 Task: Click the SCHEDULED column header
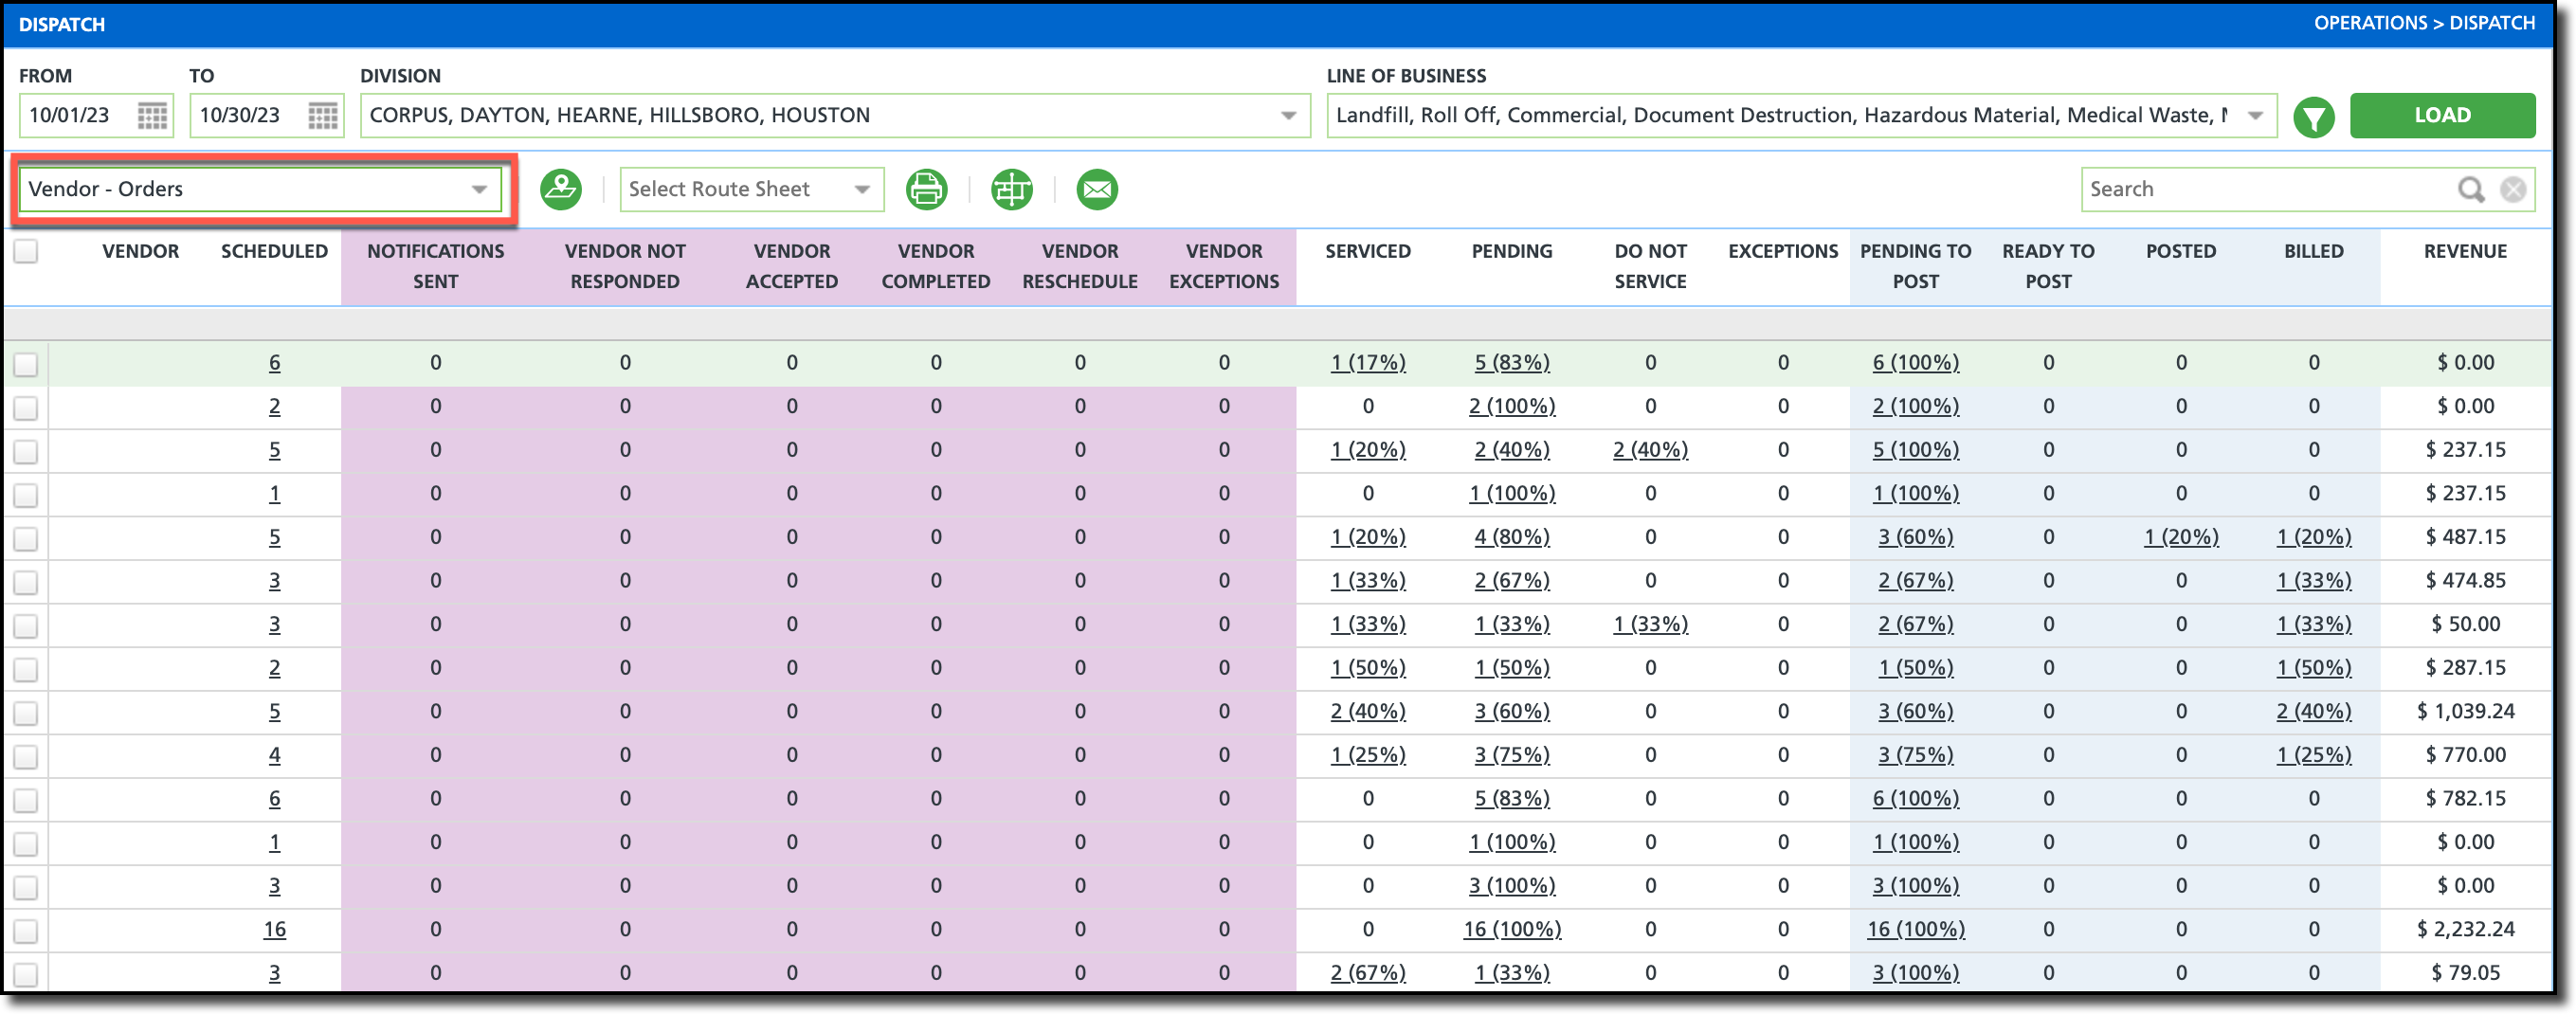click(274, 252)
